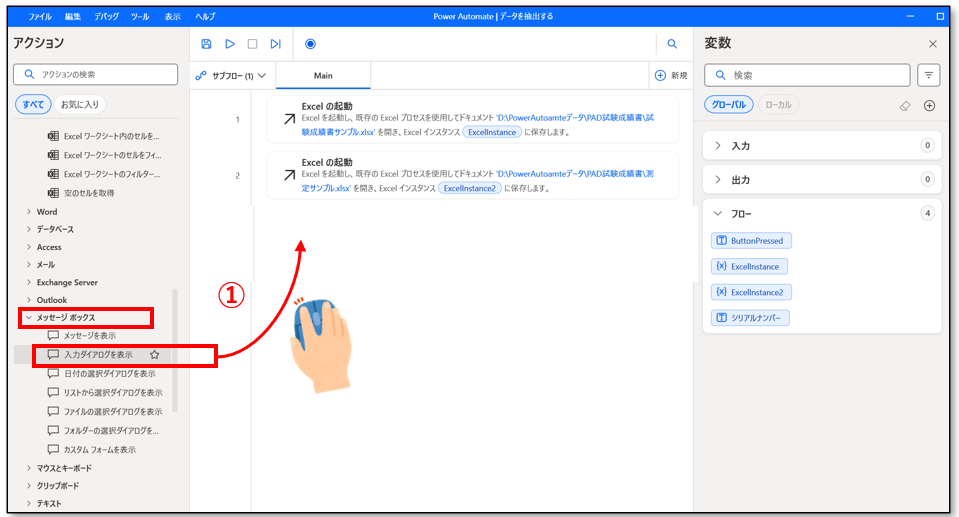Click the アクションの検索 search field

(x=100, y=75)
